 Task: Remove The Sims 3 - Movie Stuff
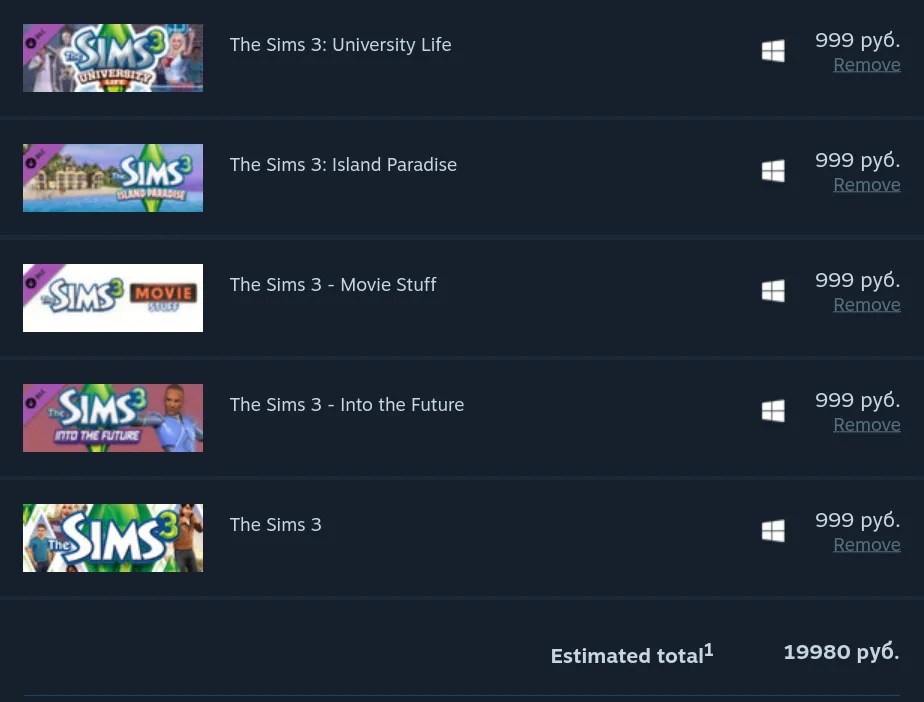pyautogui.click(x=866, y=305)
